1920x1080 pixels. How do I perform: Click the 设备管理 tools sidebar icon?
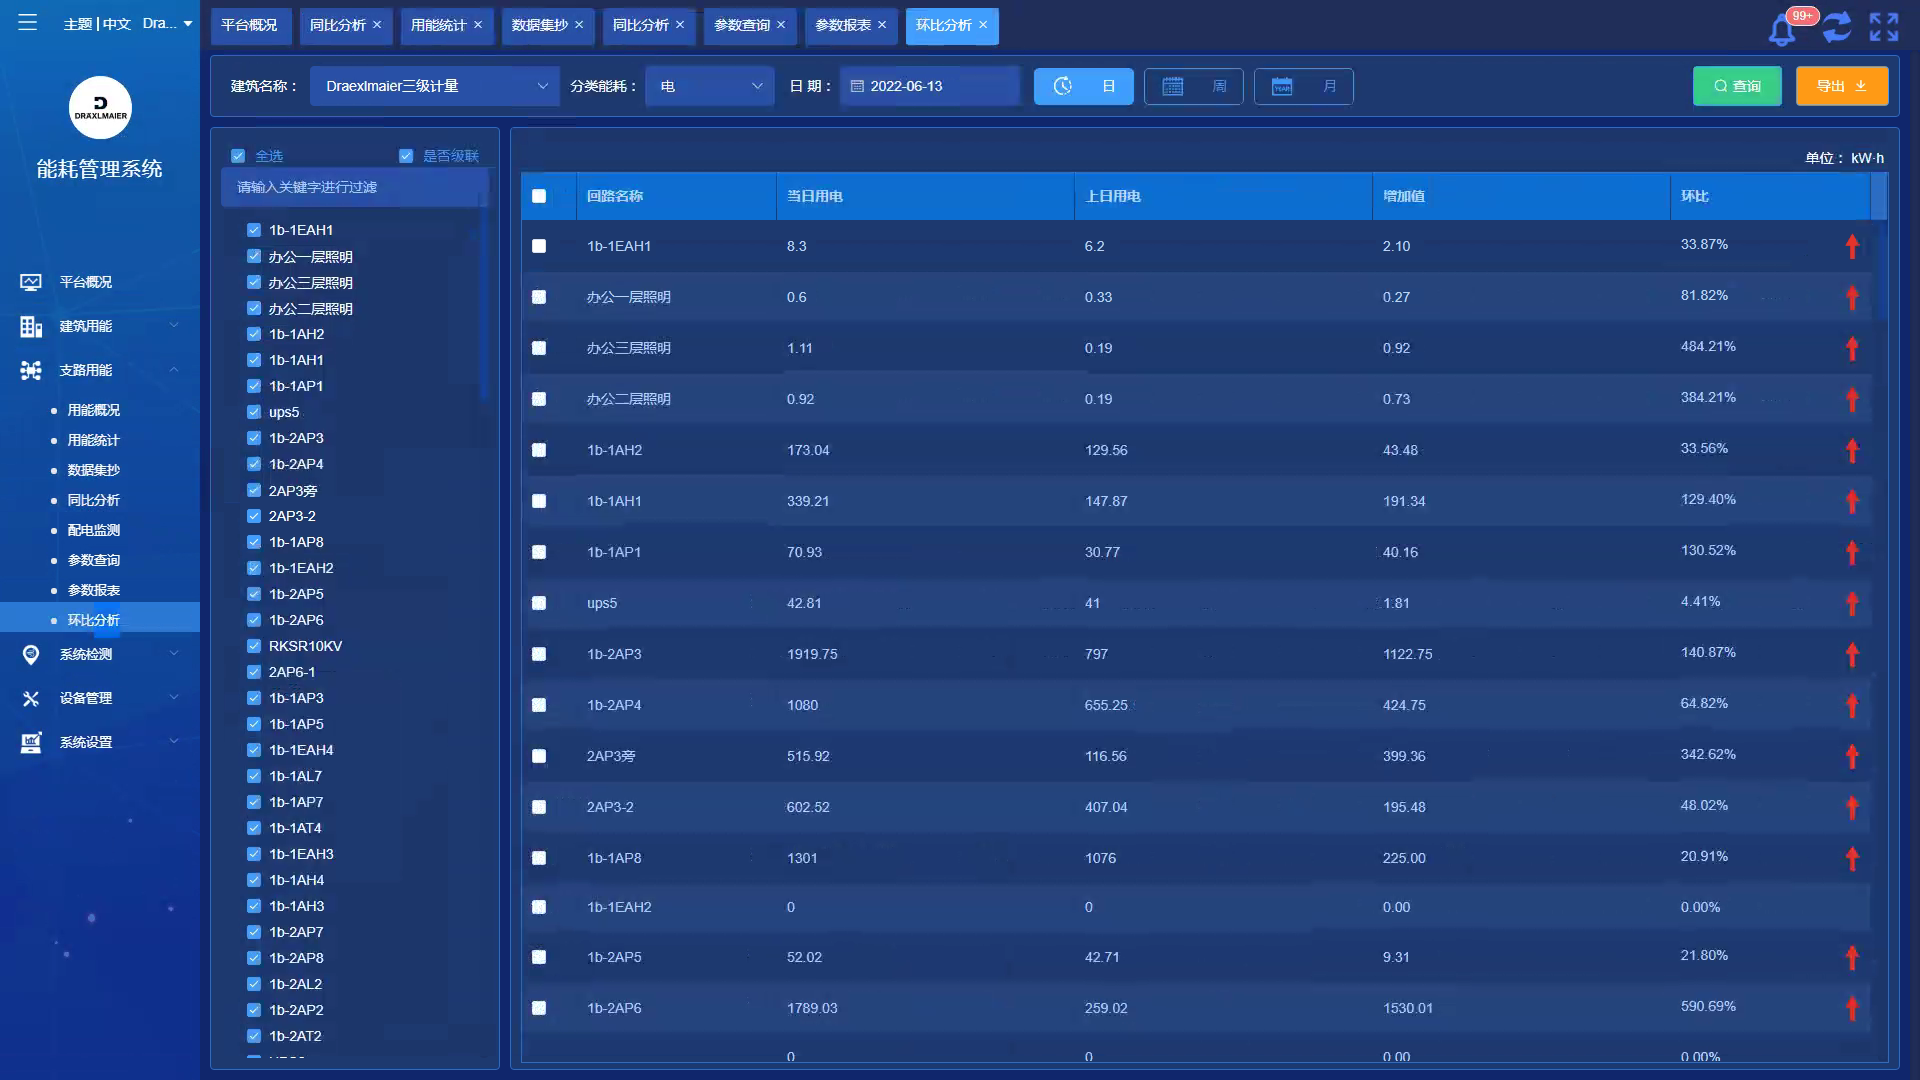[31, 698]
